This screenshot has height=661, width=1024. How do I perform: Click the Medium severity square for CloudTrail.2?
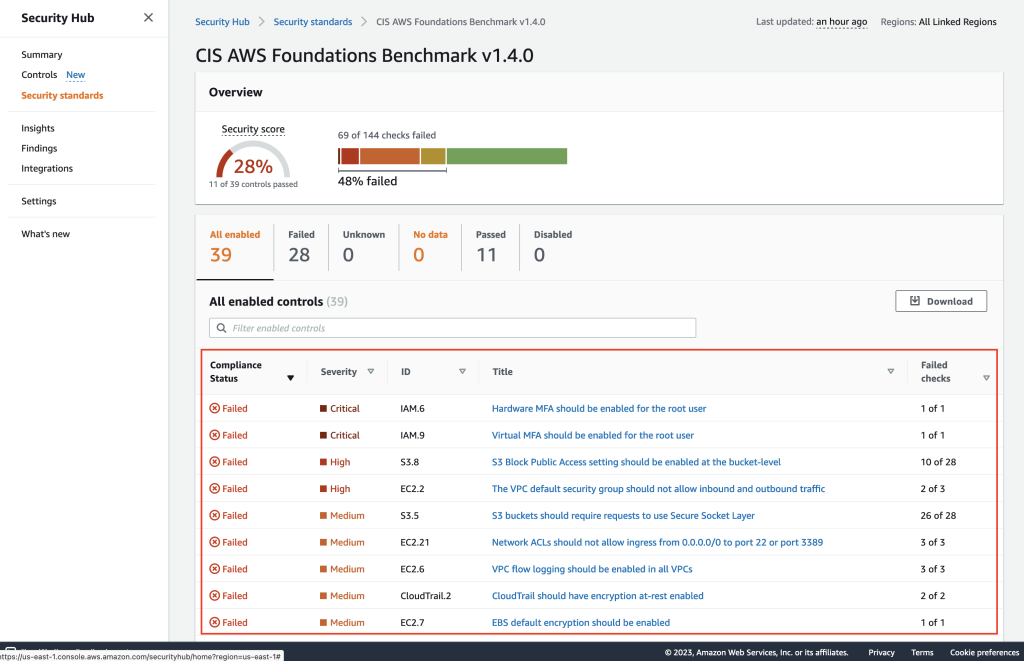tap(323, 596)
